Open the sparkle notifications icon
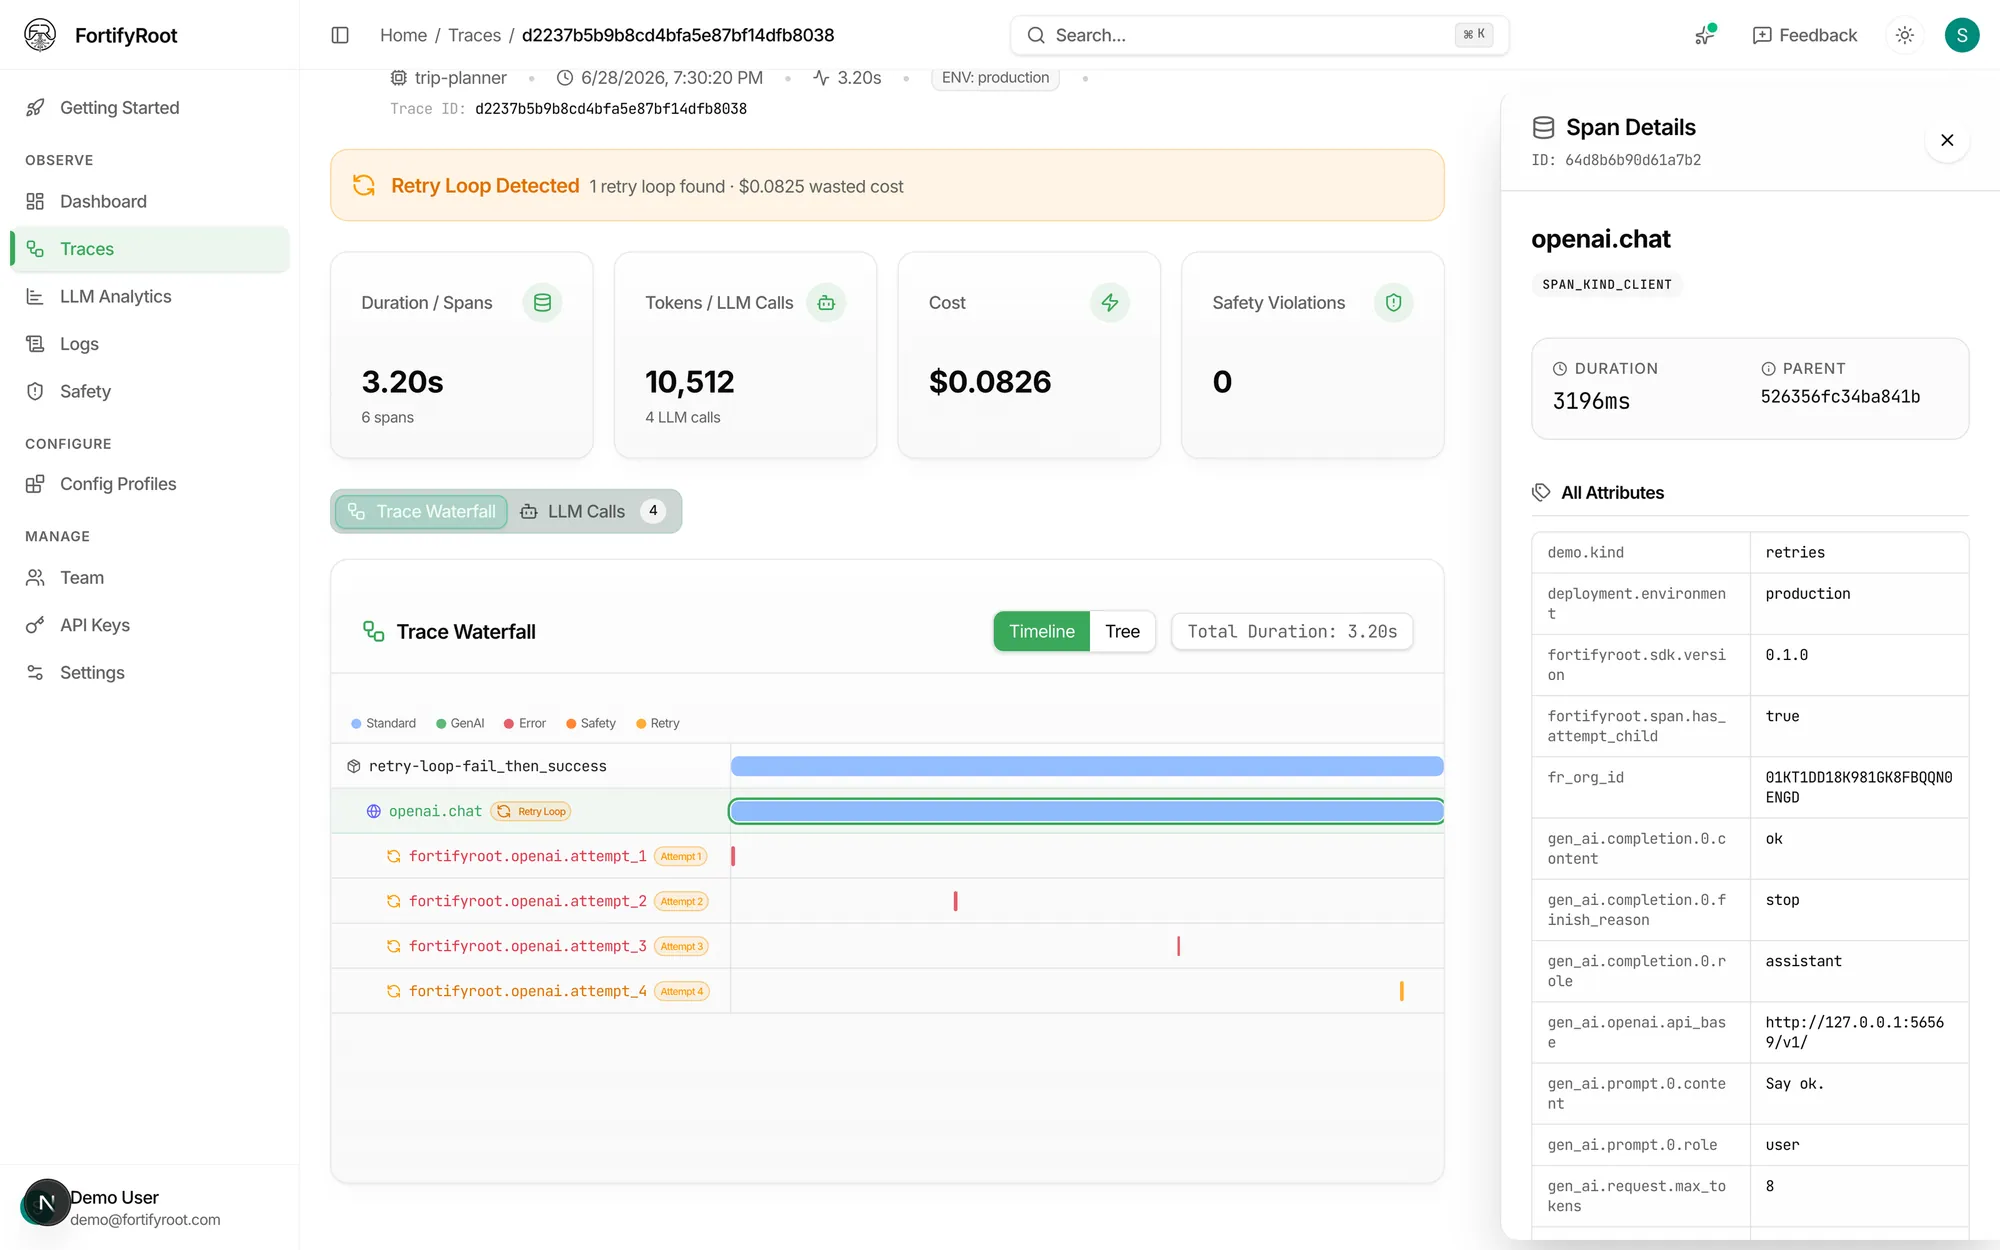The height and width of the screenshot is (1250, 2000). 1705,35
